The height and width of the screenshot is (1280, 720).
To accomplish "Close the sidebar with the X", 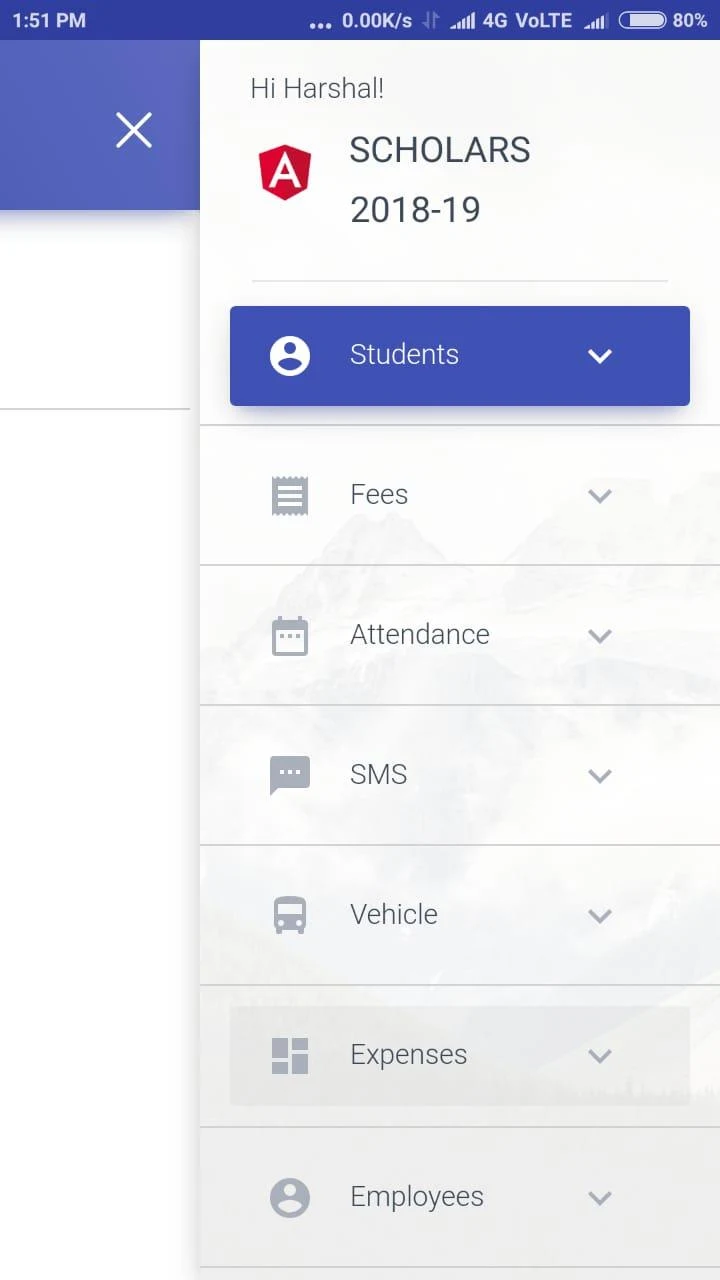I will (134, 130).
